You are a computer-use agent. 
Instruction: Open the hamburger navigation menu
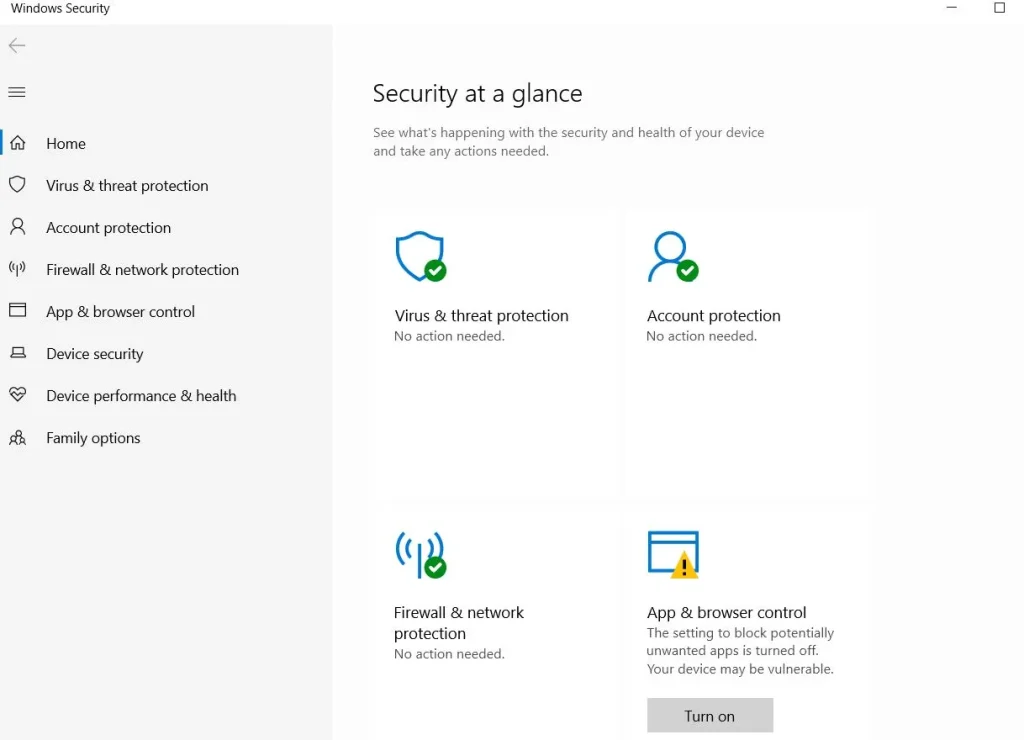17,92
